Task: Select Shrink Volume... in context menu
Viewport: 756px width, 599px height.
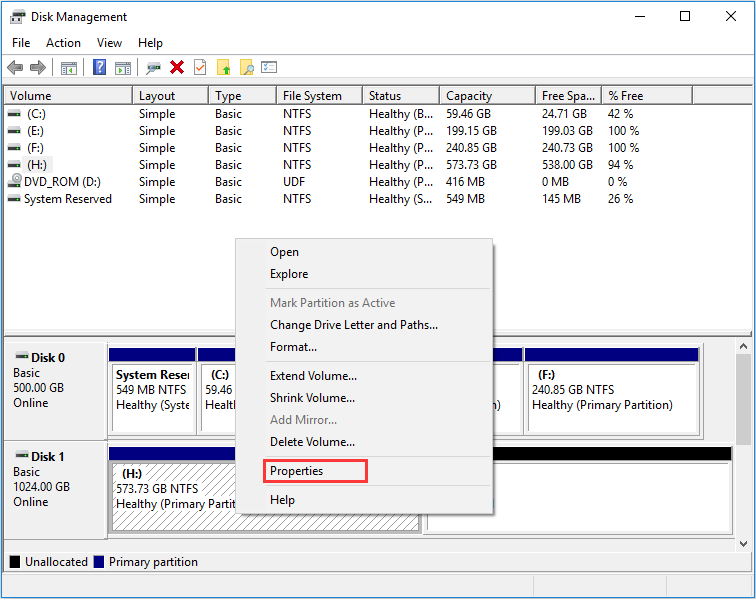Action: click(x=364, y=398)
